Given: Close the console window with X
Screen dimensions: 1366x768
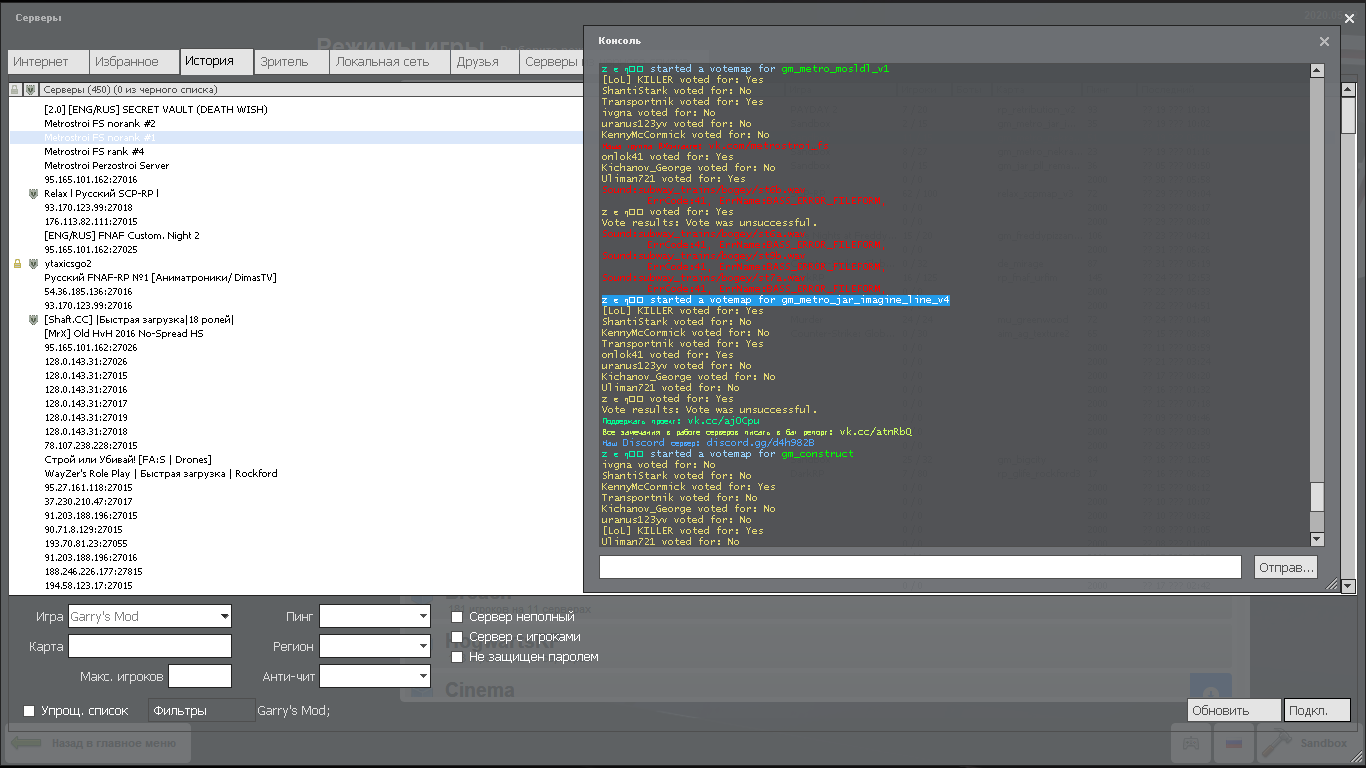Looking at the screenshot, I should pos(1324,41).
